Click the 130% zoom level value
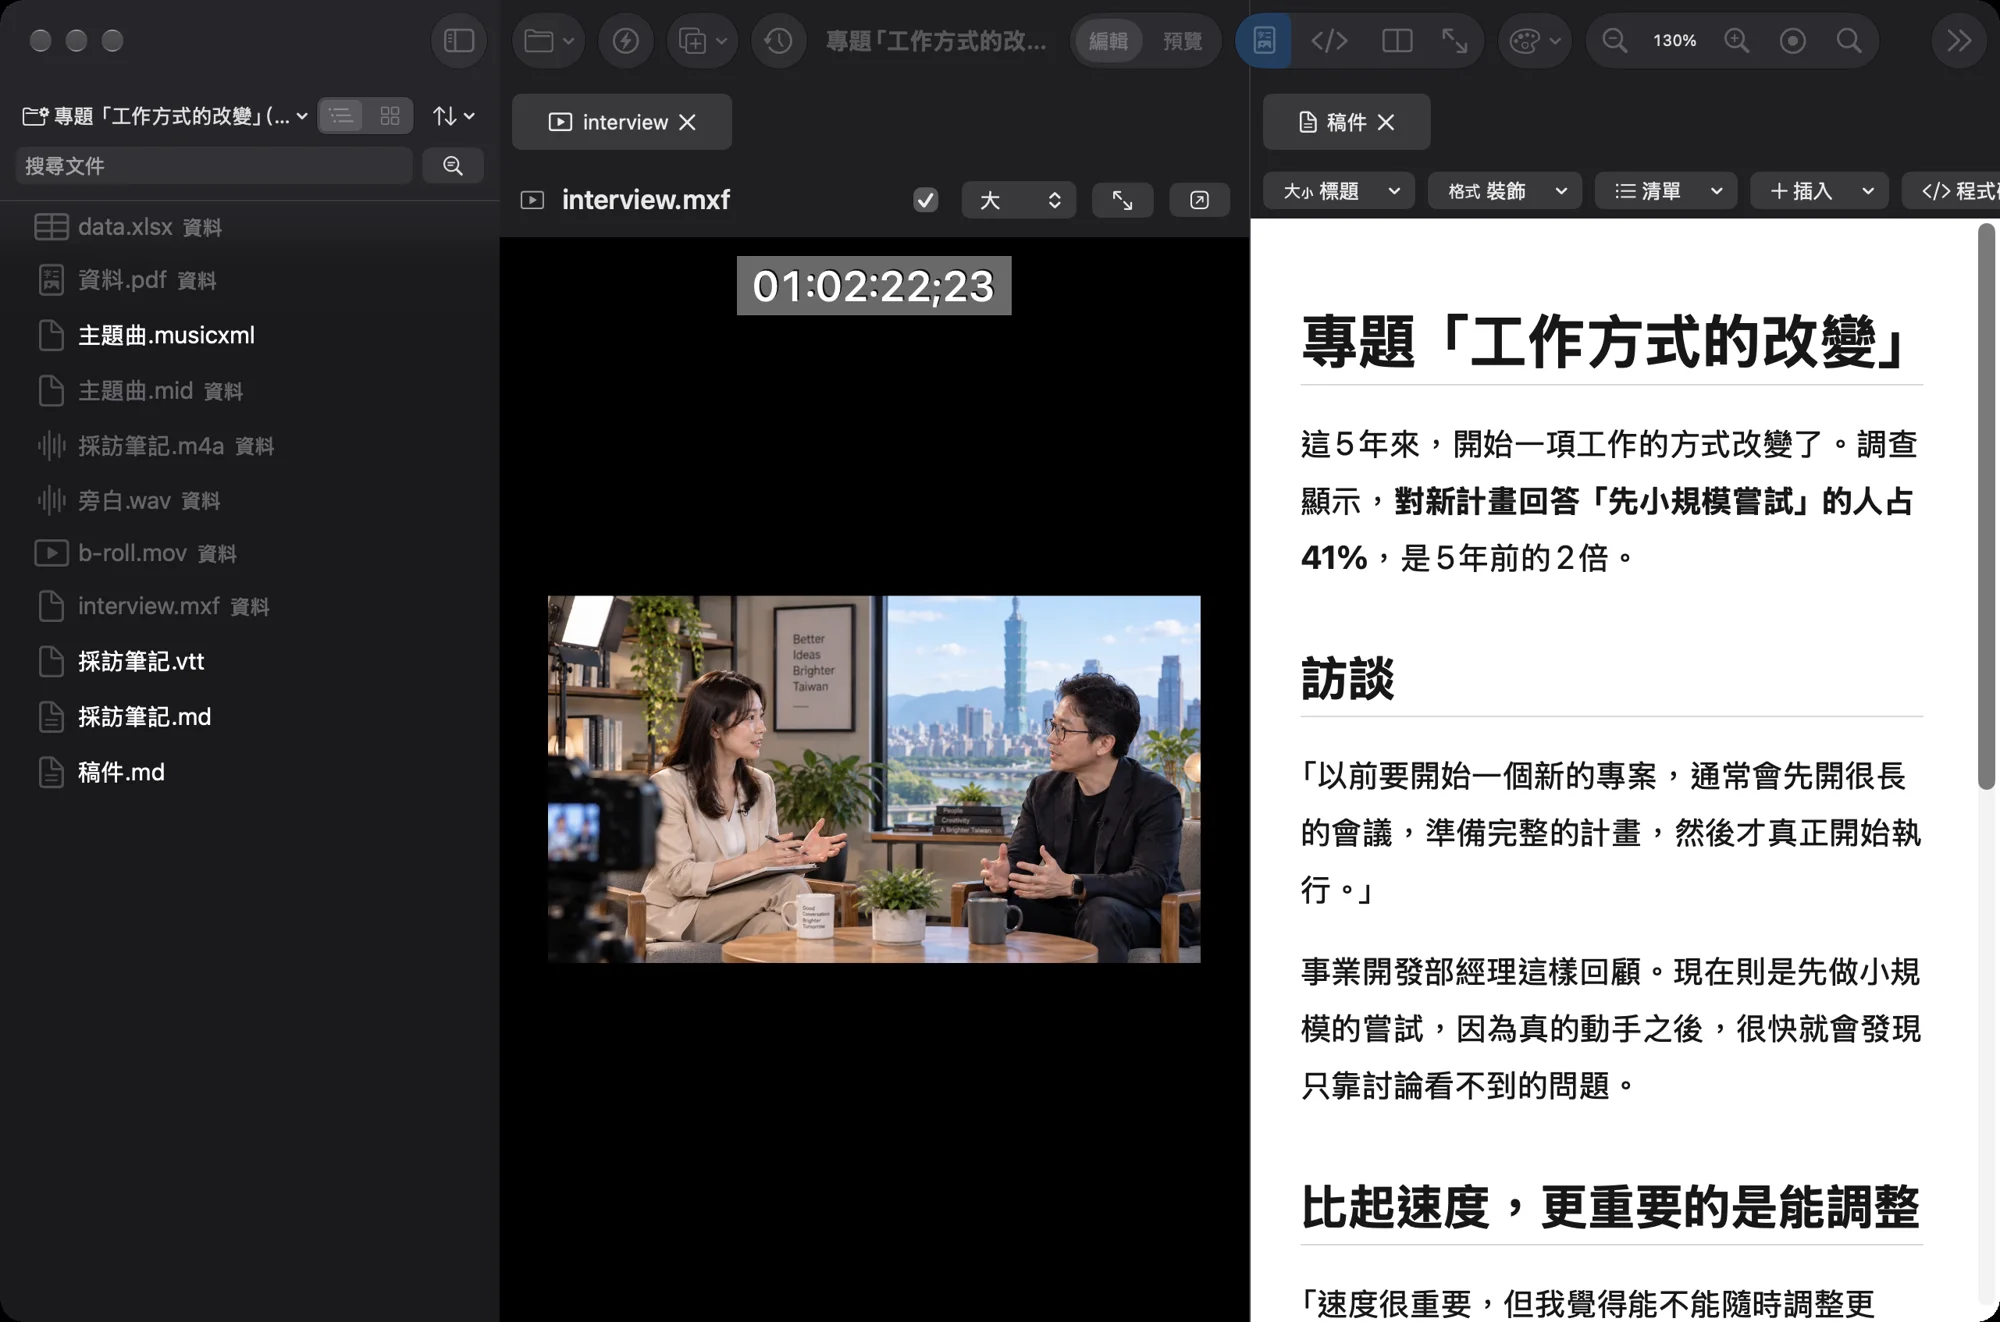The height and width of the screenshot is (1322, 2000). pos(1674,41)
